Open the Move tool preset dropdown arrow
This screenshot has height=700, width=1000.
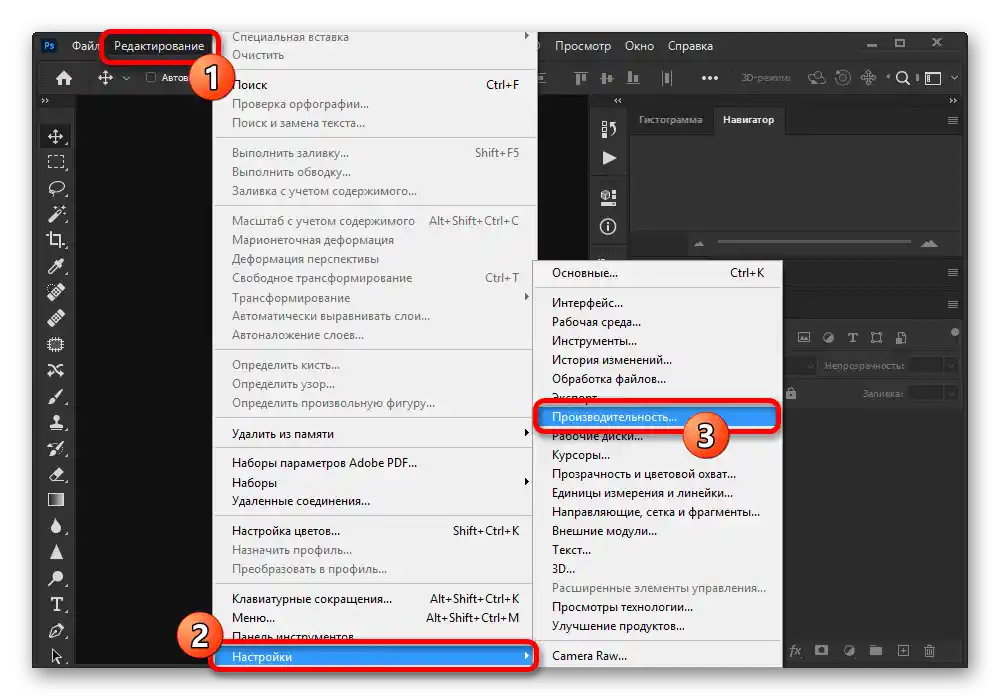[126, 78]
